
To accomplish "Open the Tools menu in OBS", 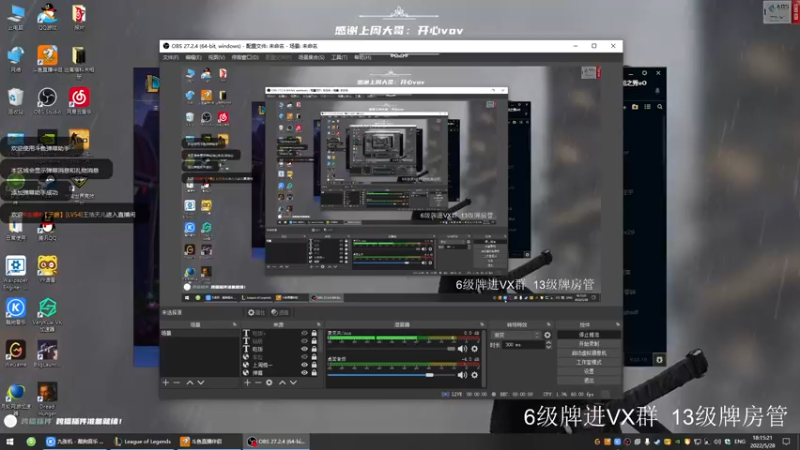I will (x=339, y=58).
